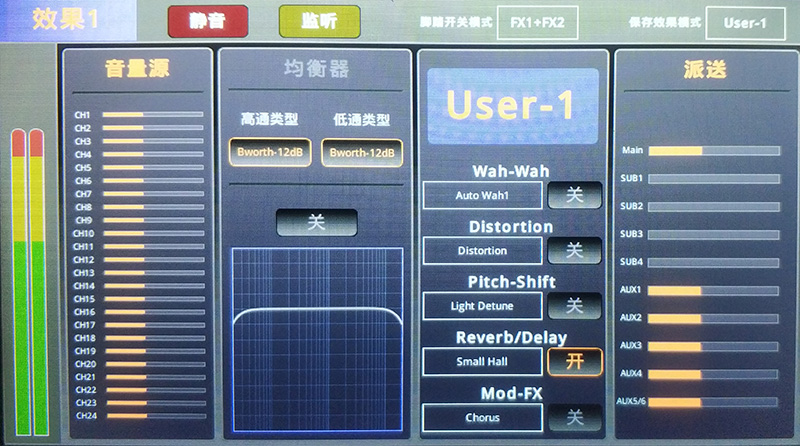Image resolution: width=800 pixels, height=446 pixels.
Task: Open the FX1+FX2 footswitch mode selector
Action: click(x=537, y=22)
